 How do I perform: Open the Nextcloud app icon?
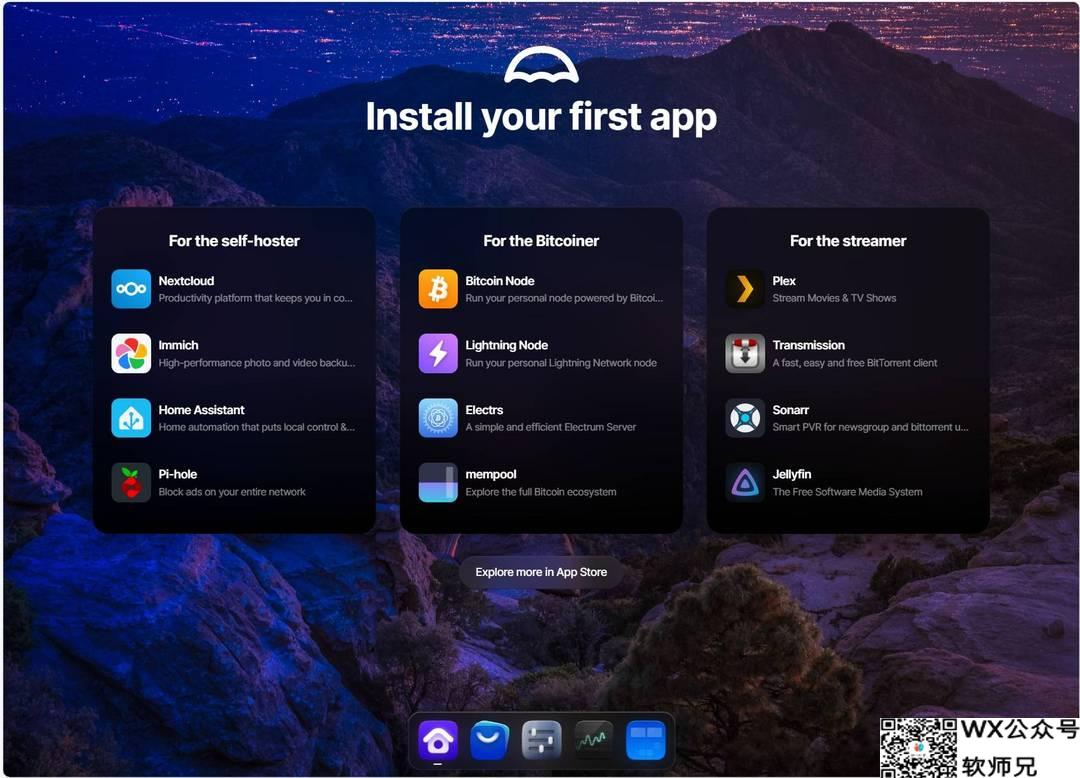coord(131,288)
